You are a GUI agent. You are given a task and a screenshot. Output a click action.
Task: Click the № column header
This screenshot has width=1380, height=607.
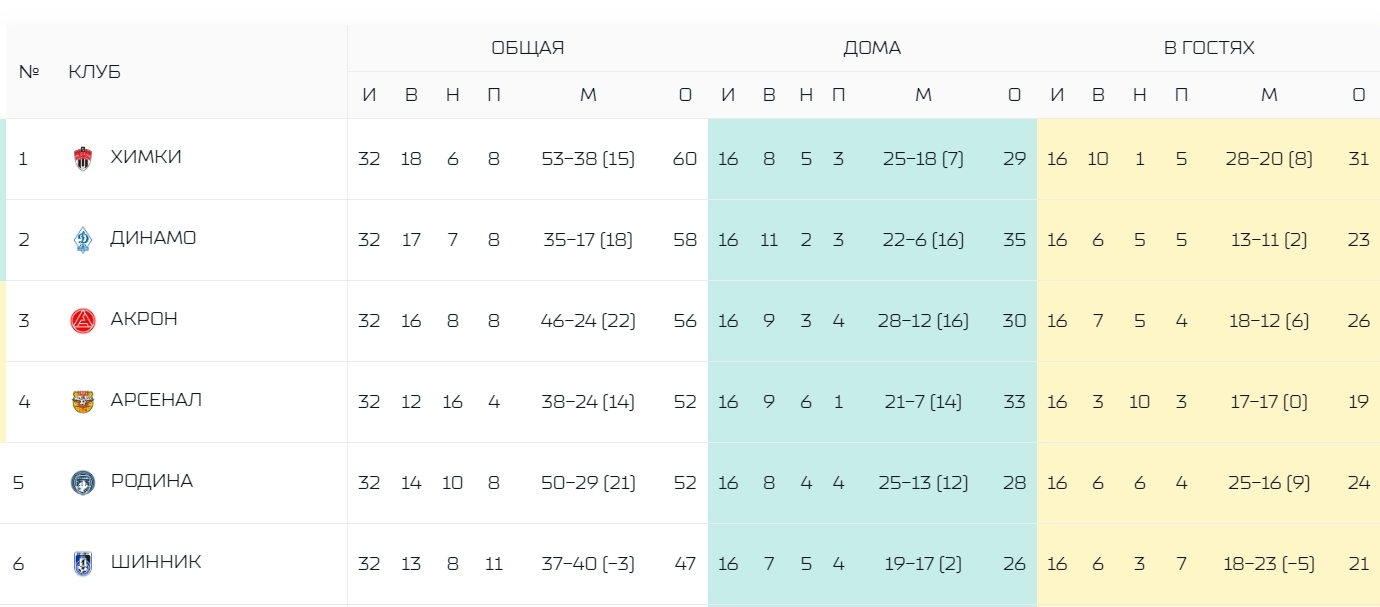pyautogui.click(x=29, y=72)
